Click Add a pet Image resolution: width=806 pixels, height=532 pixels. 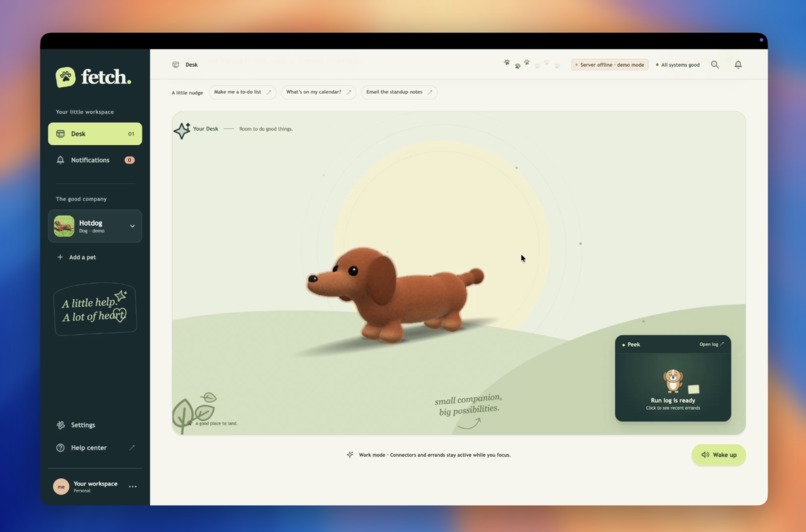click(x=82, y=257)
